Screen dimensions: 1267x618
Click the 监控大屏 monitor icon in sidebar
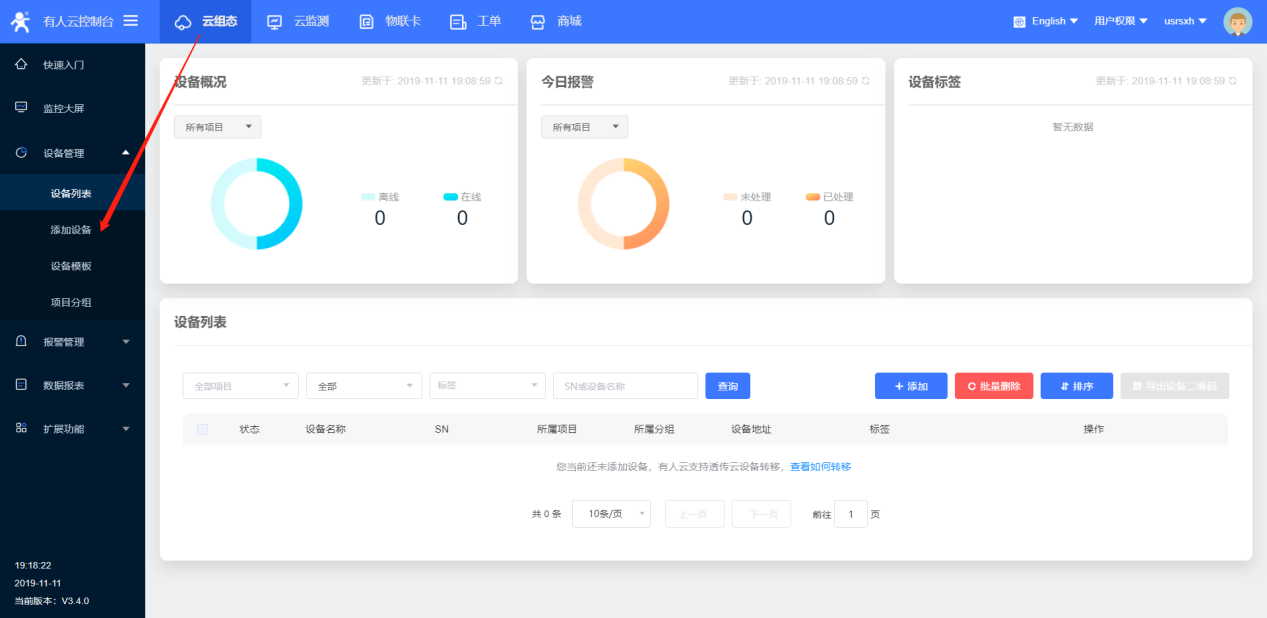(21, 108)
